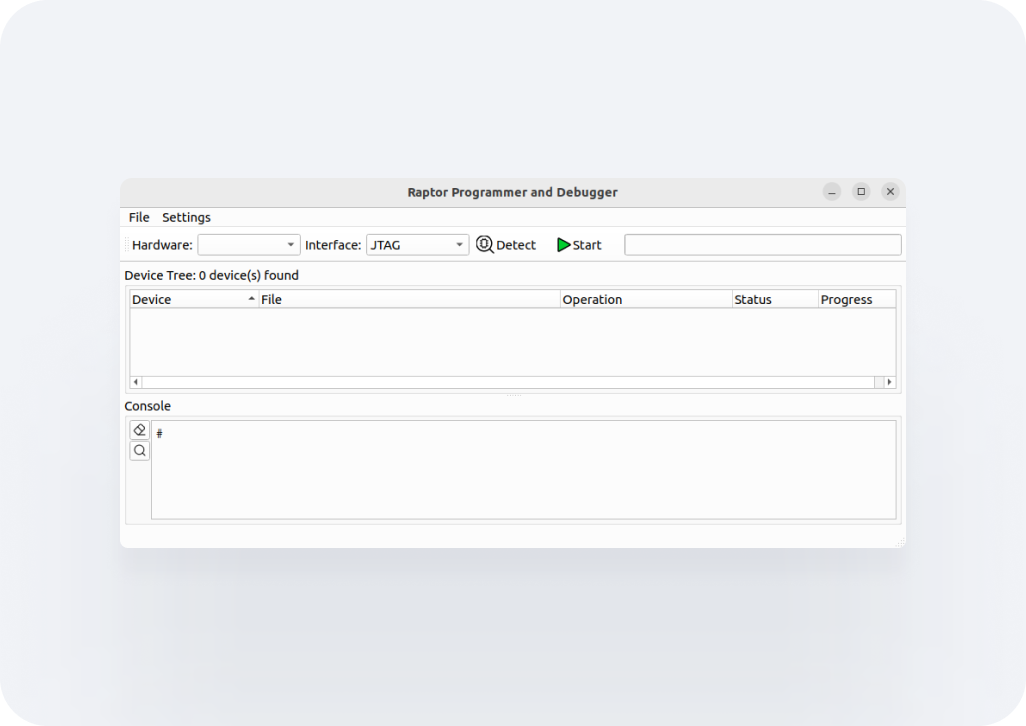Click the Console label
Image resolution: width=1026 pixels, height=726 pixels.
[x=147, y=406]
